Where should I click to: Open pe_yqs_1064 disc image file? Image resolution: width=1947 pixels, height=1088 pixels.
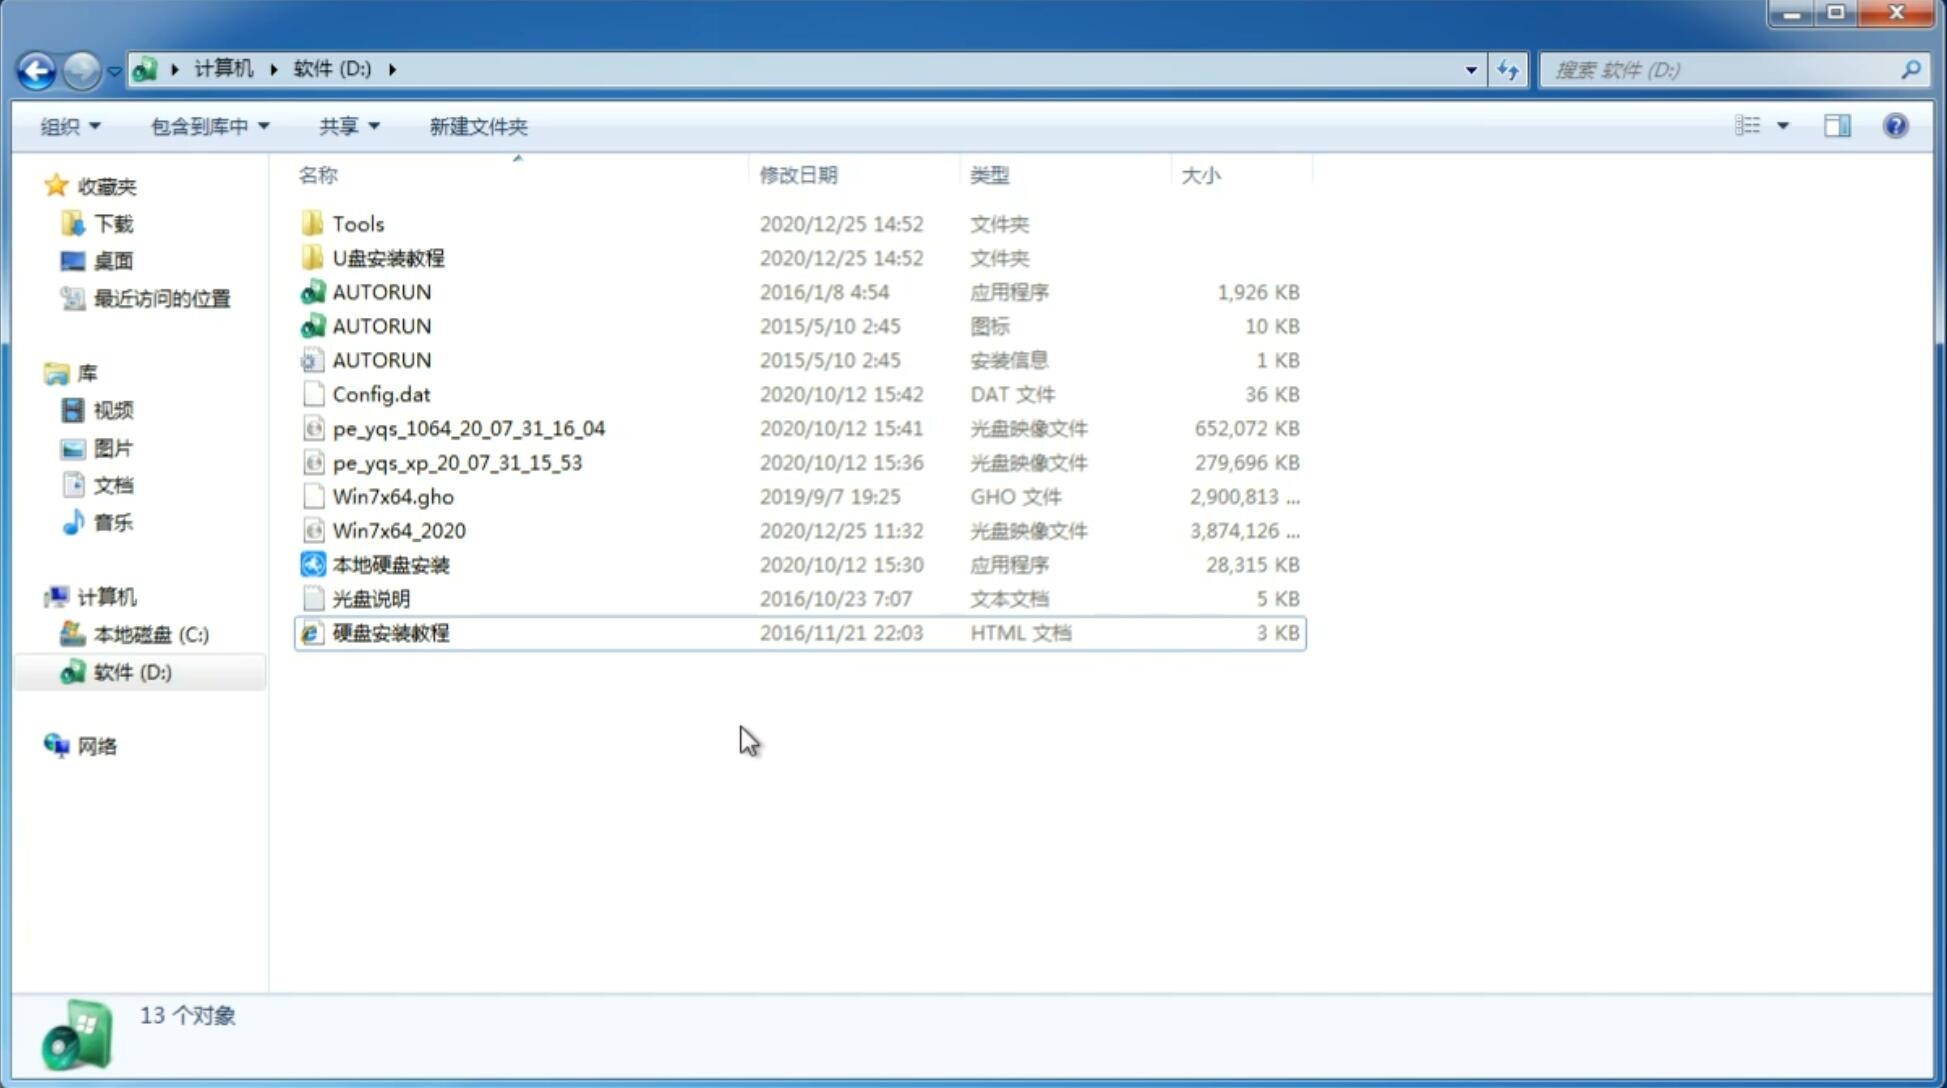[468, 428]
